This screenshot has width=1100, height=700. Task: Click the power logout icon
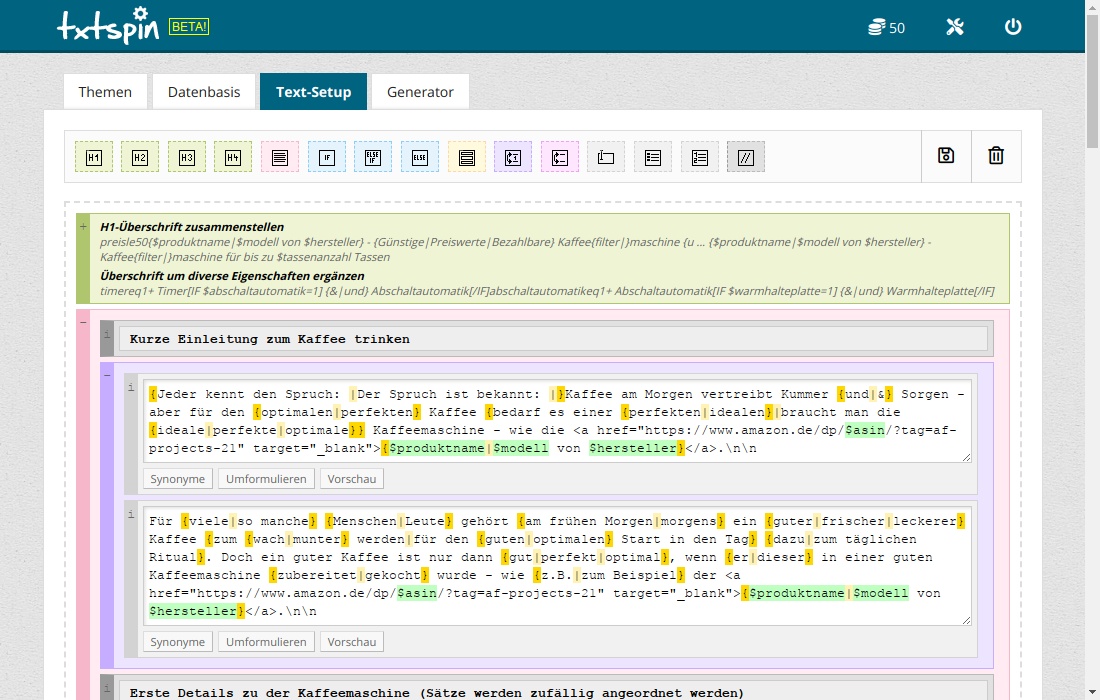pos(1013,27)
